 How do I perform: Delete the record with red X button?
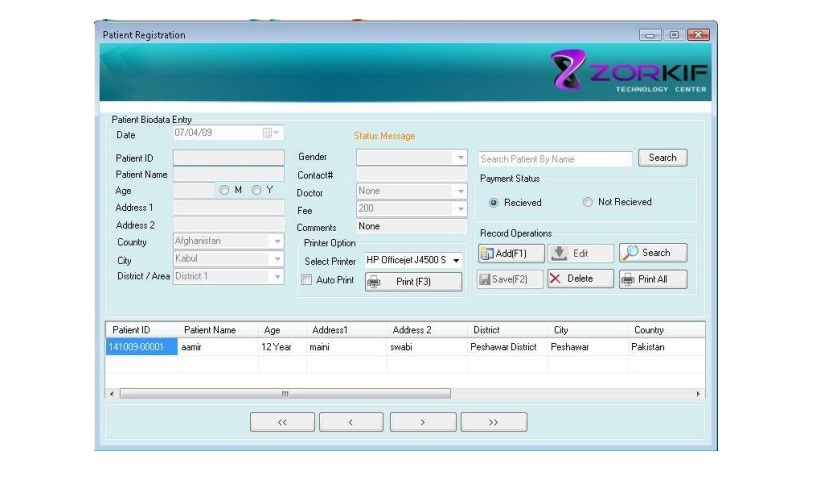click(580, 278)
